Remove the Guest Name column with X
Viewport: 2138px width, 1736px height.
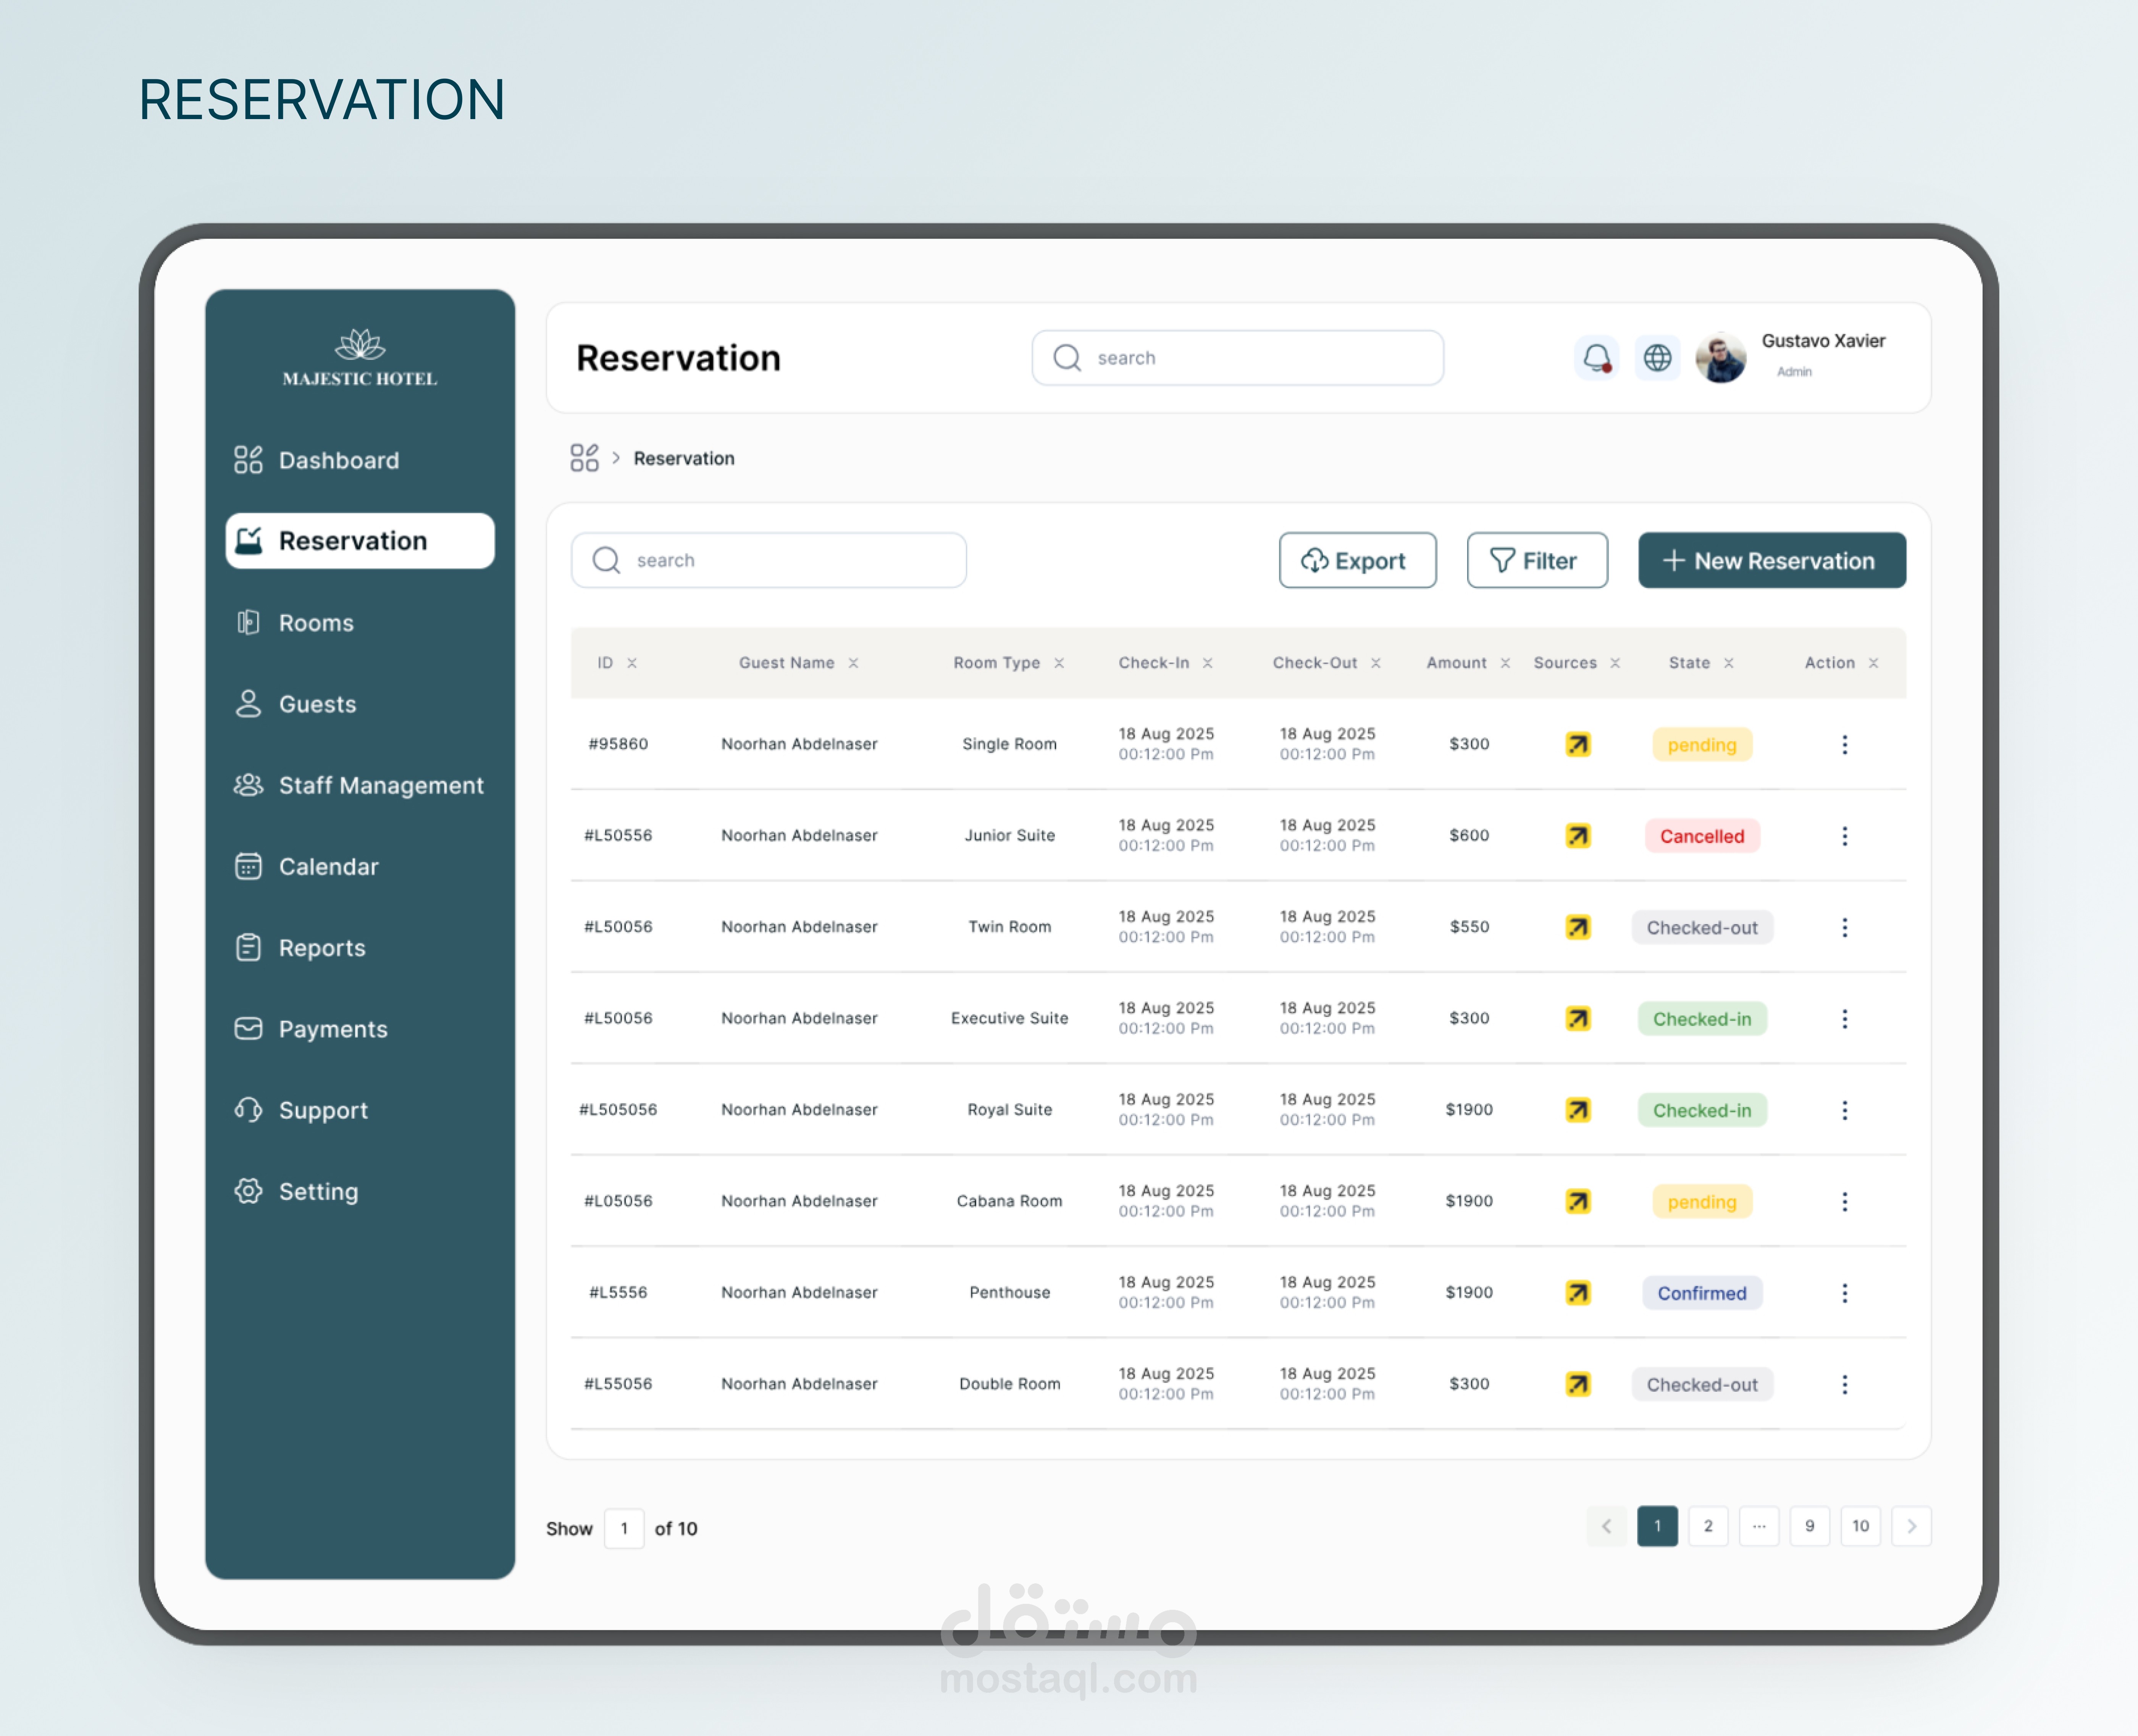click(853, 663)
